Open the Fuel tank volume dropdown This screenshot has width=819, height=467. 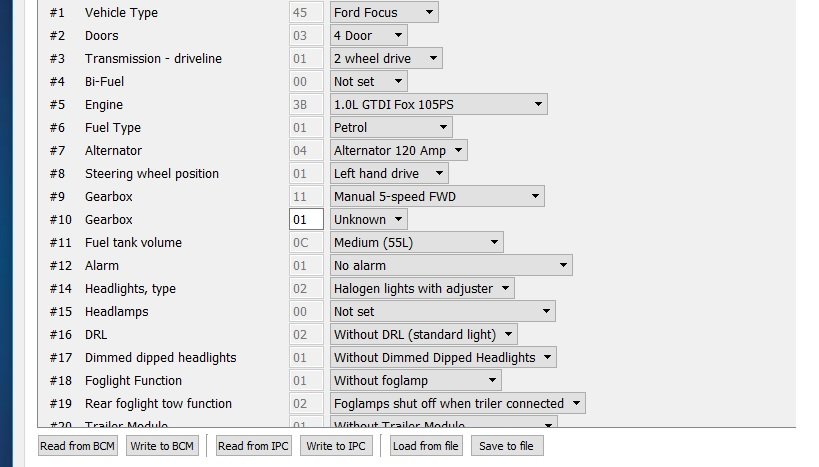coord(416,243)
